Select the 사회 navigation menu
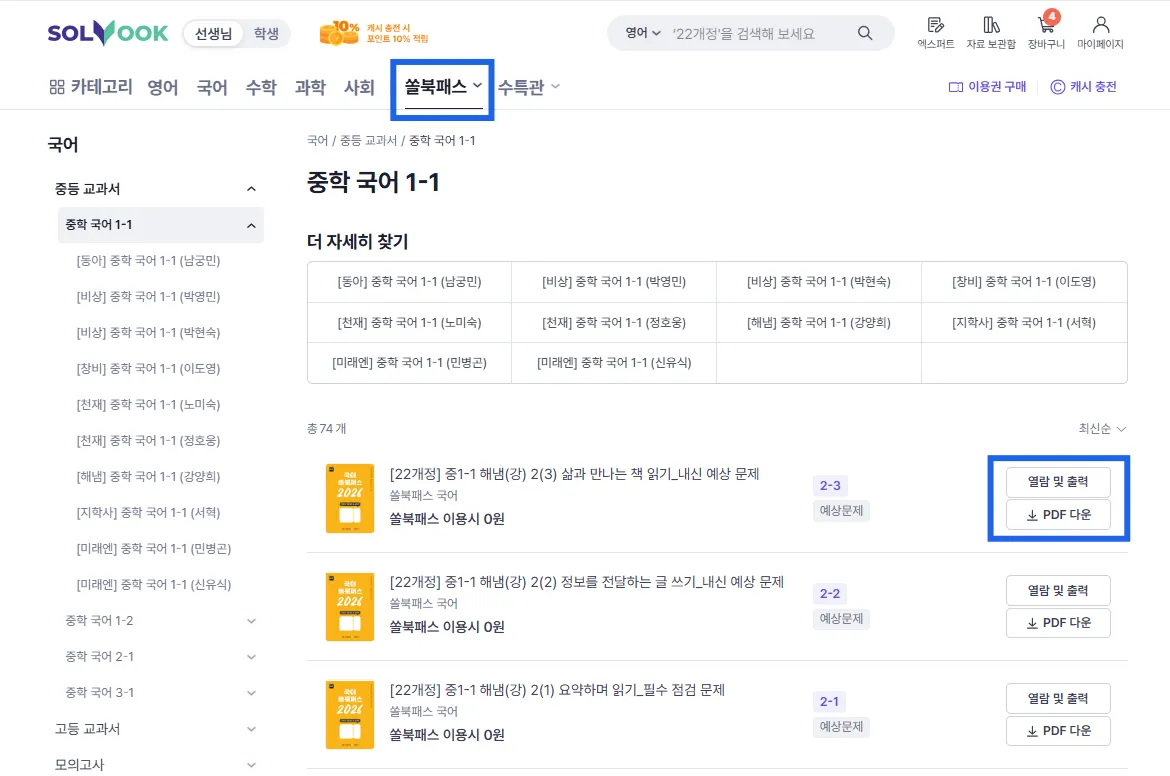 pyautogui.click(x=359, y=87)
